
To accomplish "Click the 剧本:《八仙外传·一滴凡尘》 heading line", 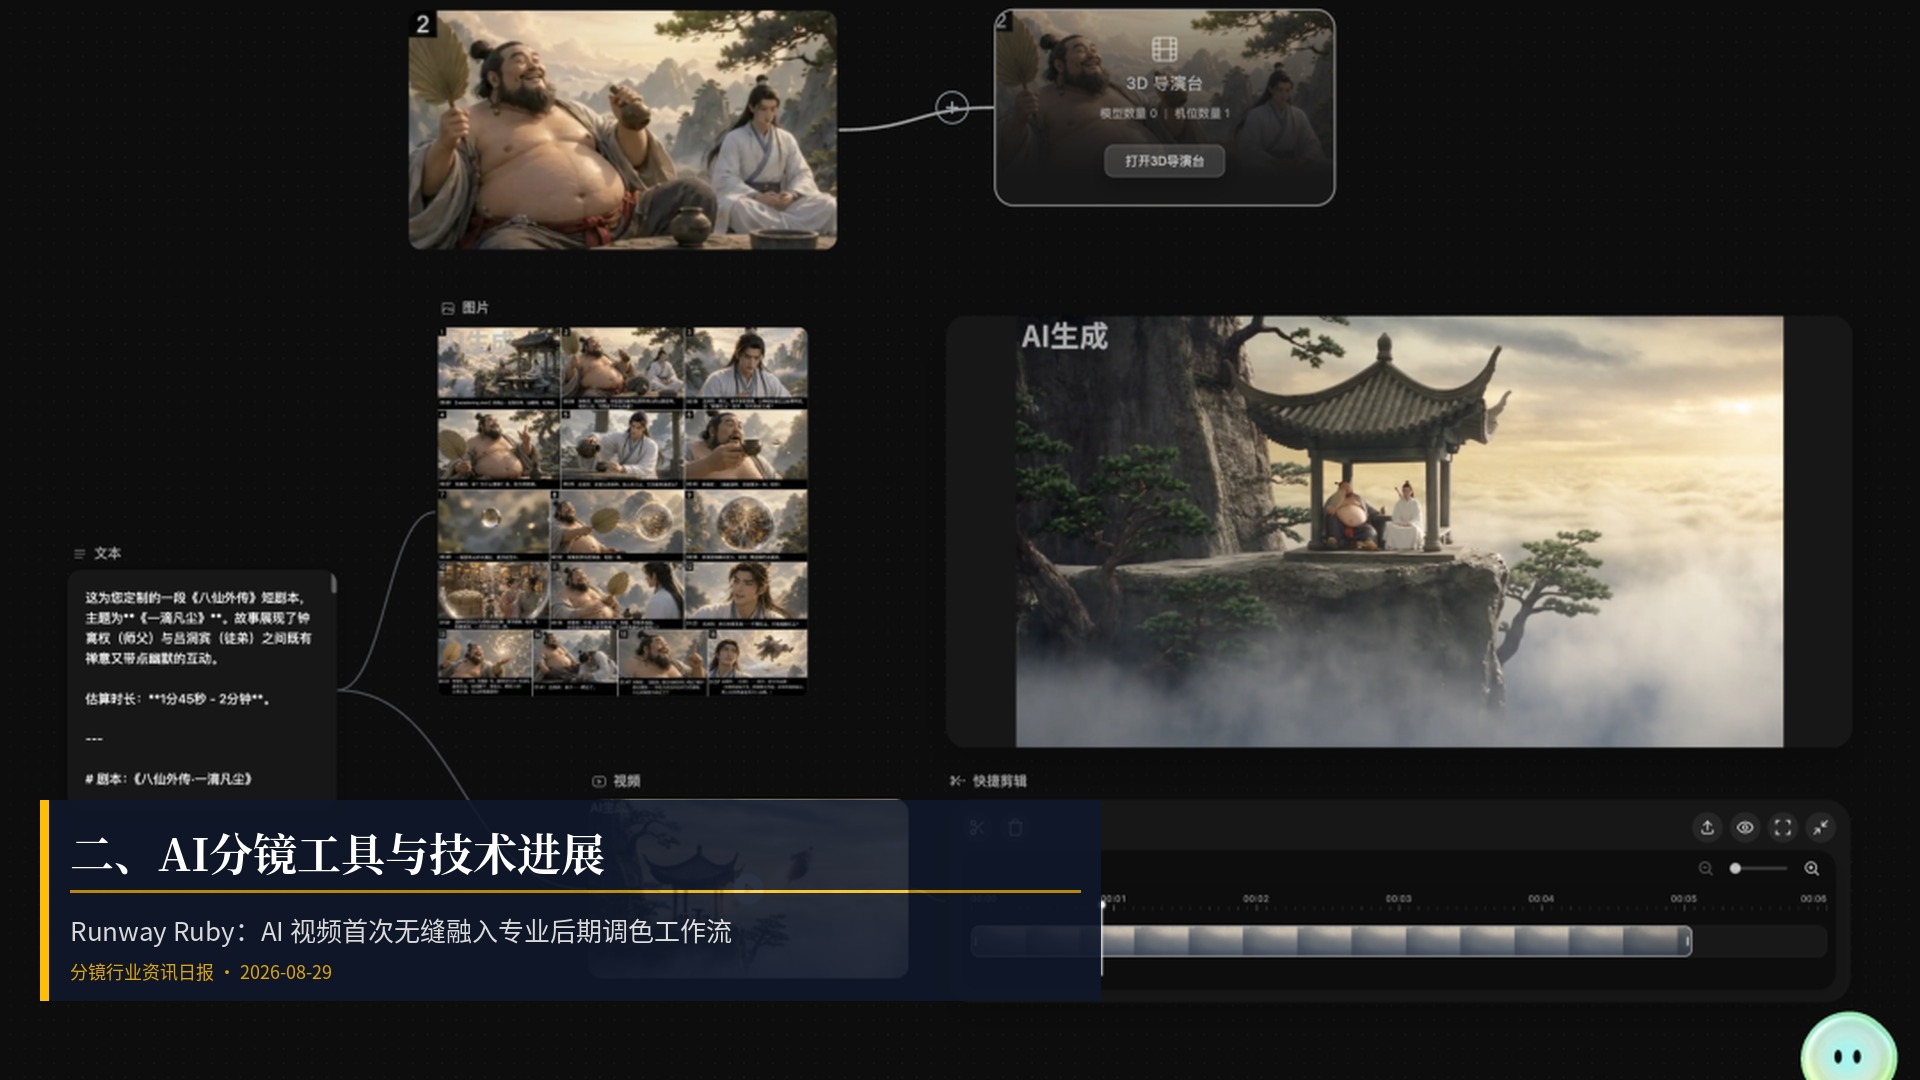I will click(x=168, y=779).
